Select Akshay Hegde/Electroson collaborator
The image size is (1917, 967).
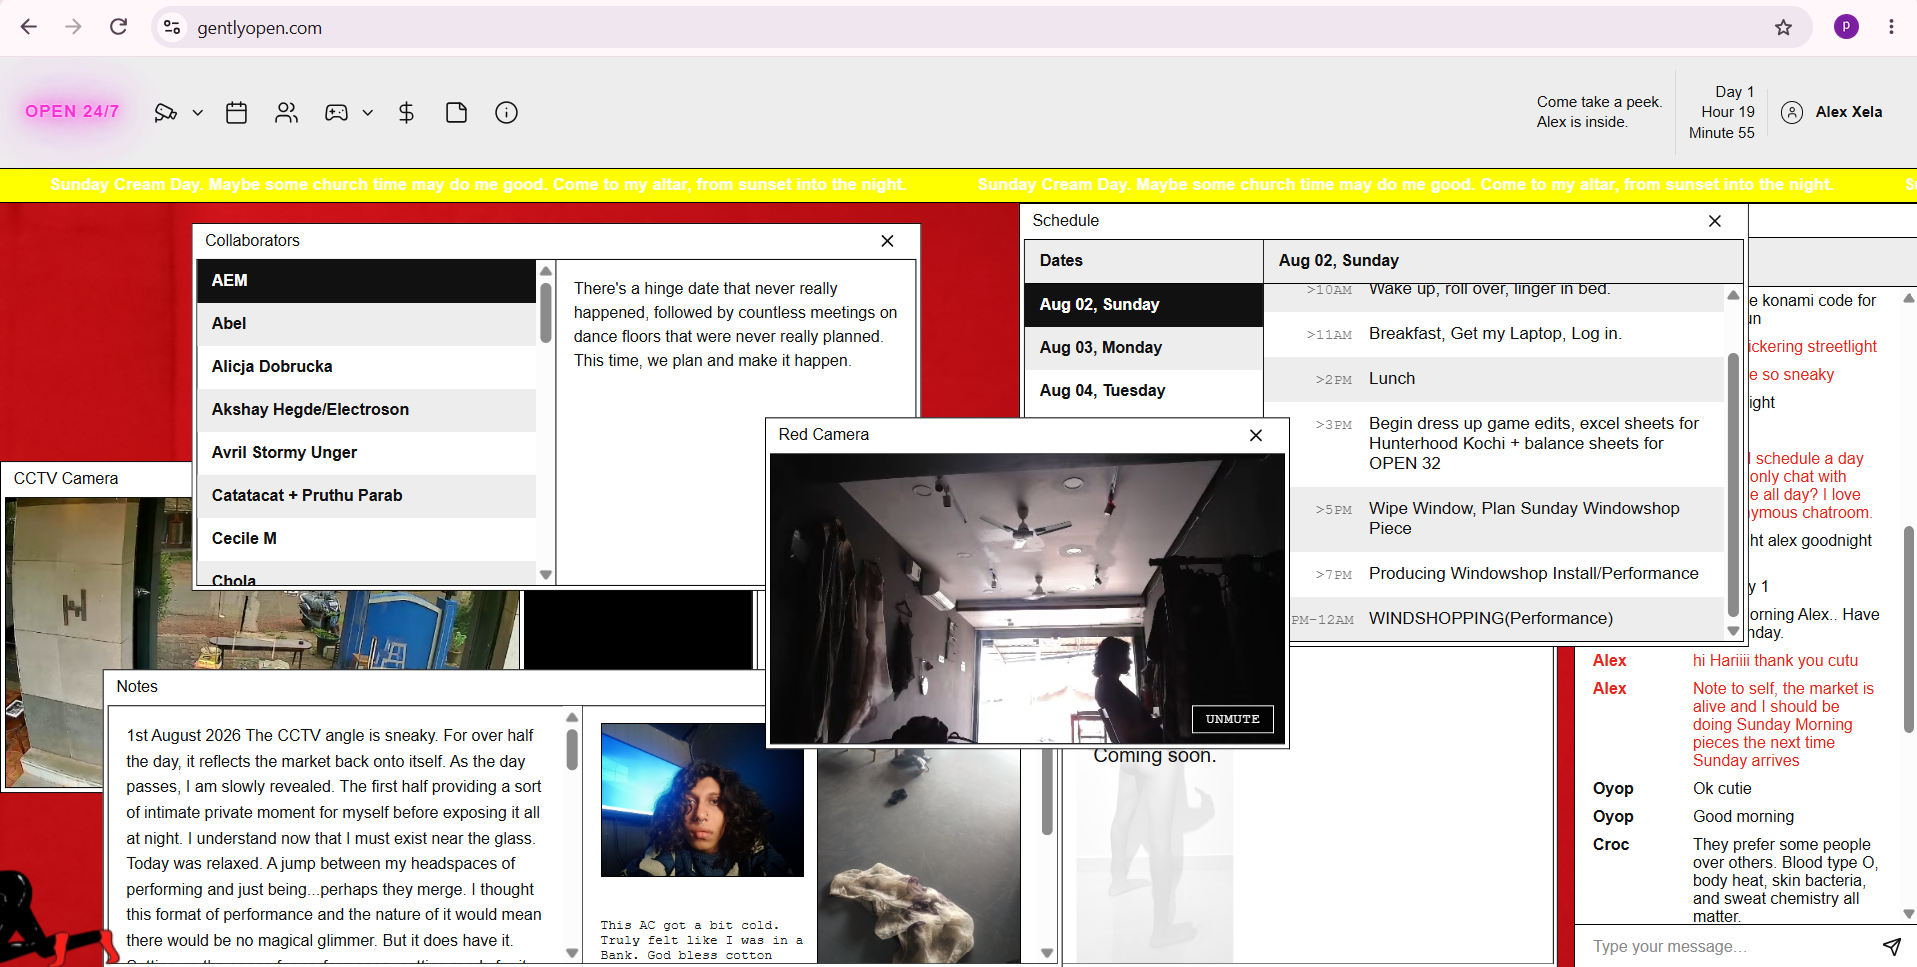pyautogui.click(x=367, y=409)
